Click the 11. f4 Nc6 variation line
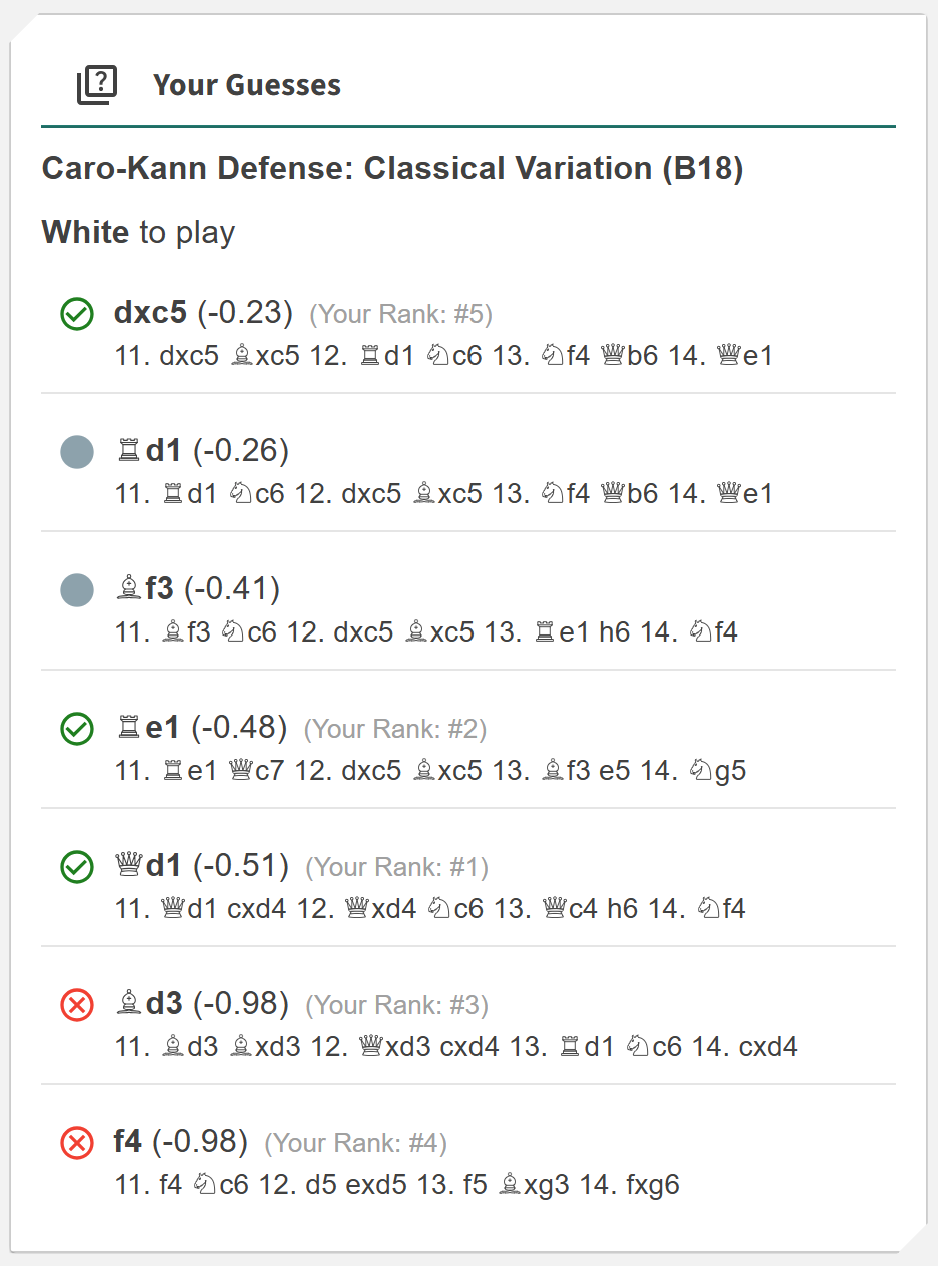Screen dimensions: 938x1266 [x=397, y=1186]
